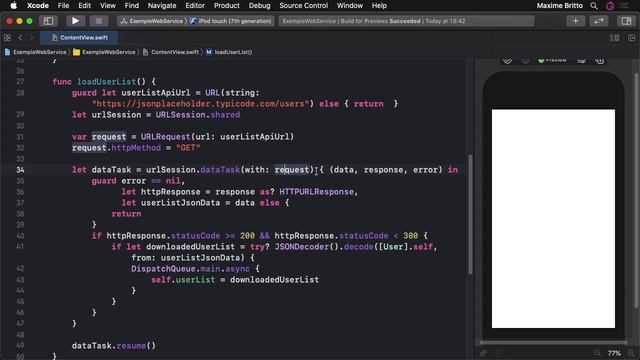This screenshot has width=640, height=360.
Task: Click the code editor vertical scrollbar
Action: 470,214
